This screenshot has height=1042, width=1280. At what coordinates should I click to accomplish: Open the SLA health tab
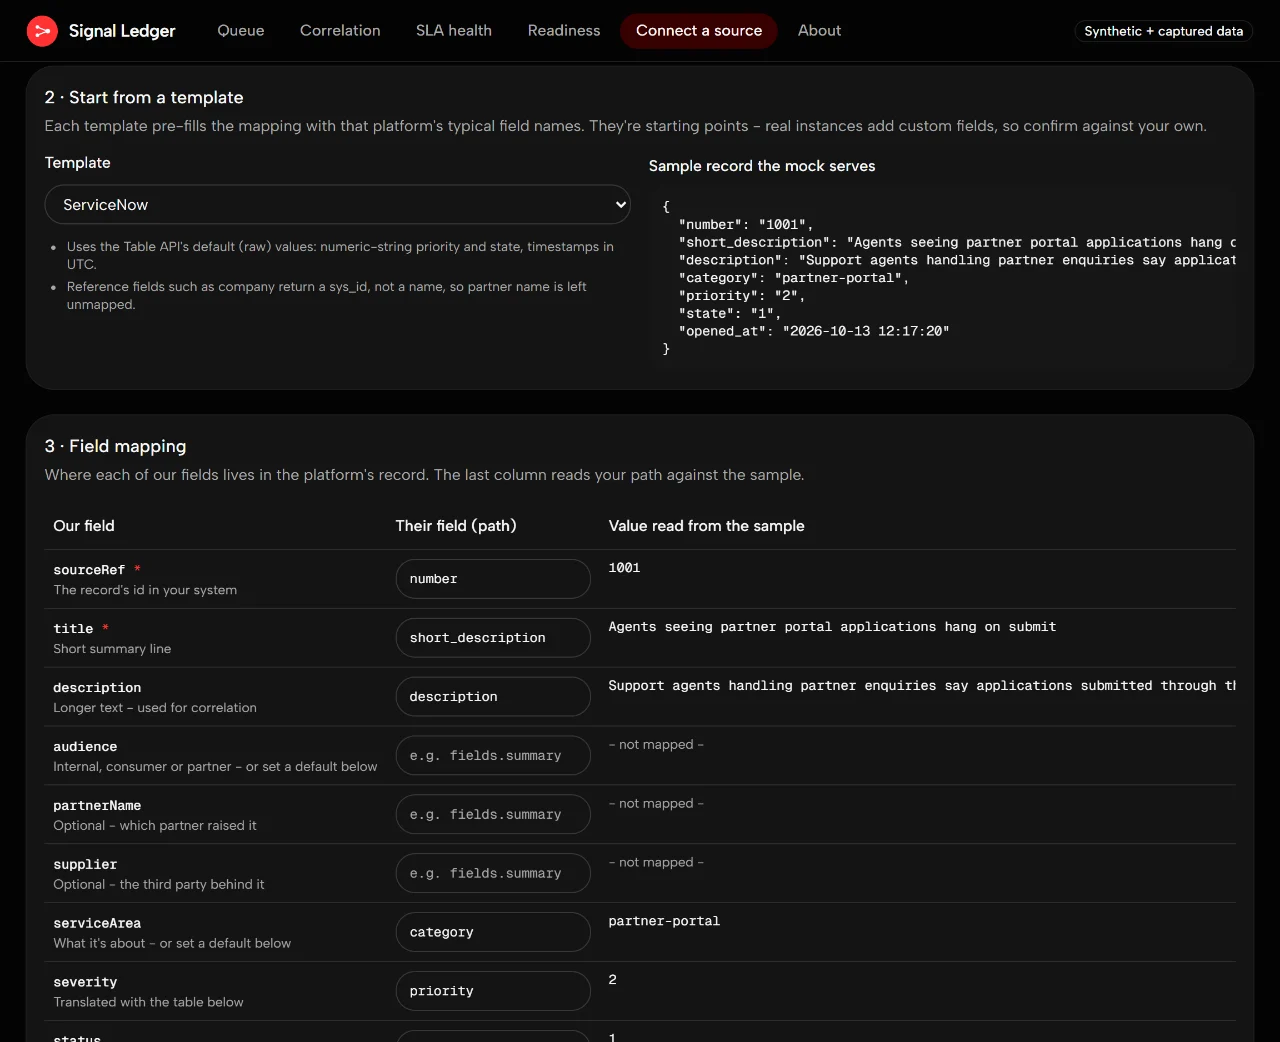tap(454, 31)
